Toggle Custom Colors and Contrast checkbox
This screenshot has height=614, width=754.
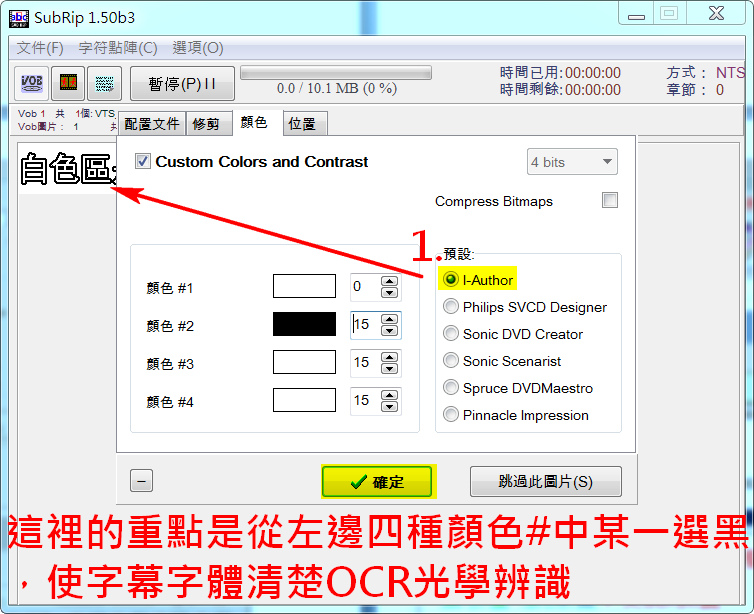[143, 162]
